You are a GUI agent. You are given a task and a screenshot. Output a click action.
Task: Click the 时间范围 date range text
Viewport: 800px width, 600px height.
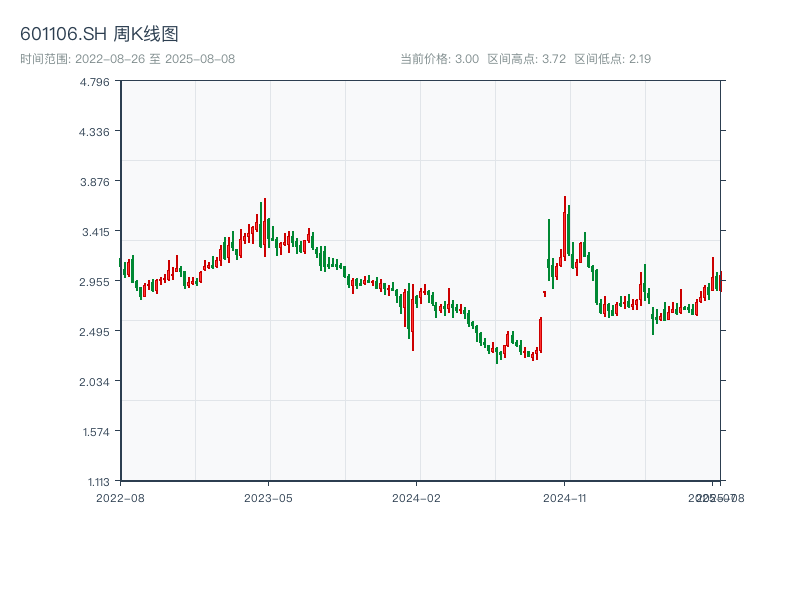pyautogui.click(x=127, y=59)
